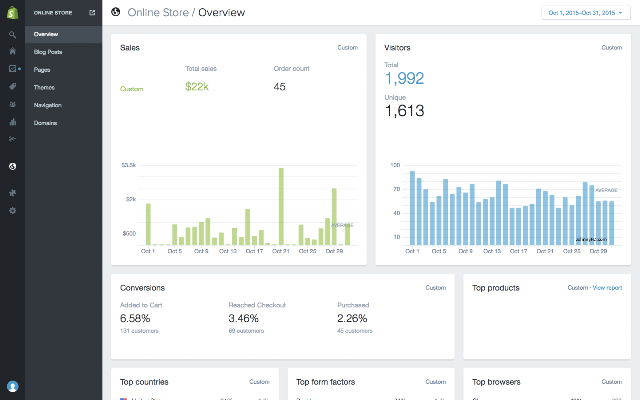
Task: Open Domains in sidebar menu
Action: (x=45, y=123)
